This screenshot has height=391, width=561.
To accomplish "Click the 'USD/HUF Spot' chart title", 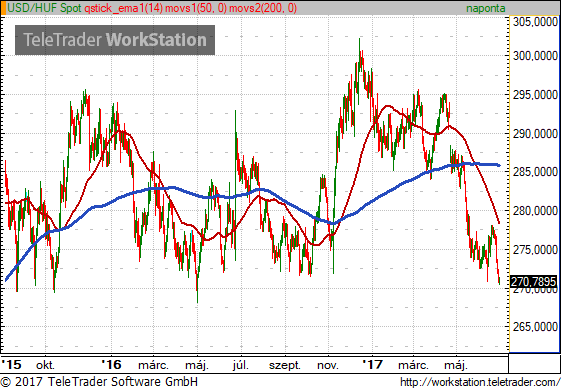I will pyautogui.click(x=44, y=8).
